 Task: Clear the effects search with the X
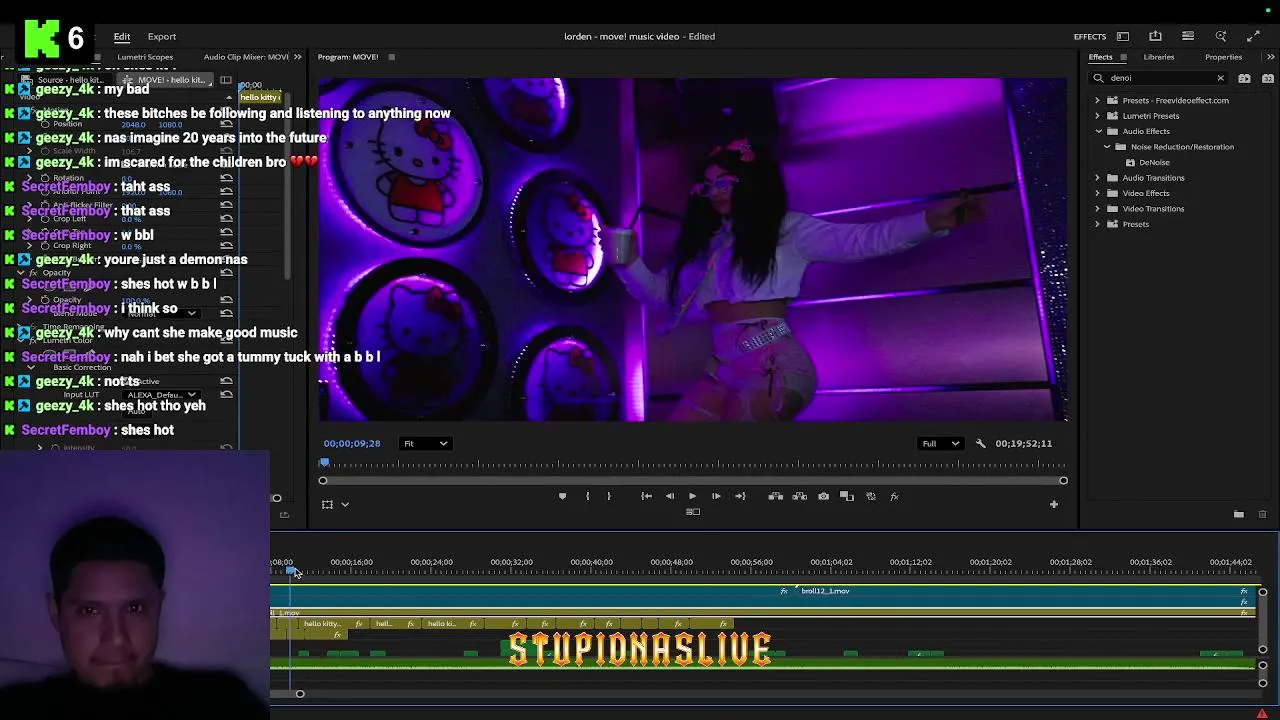pos(1220,78)
